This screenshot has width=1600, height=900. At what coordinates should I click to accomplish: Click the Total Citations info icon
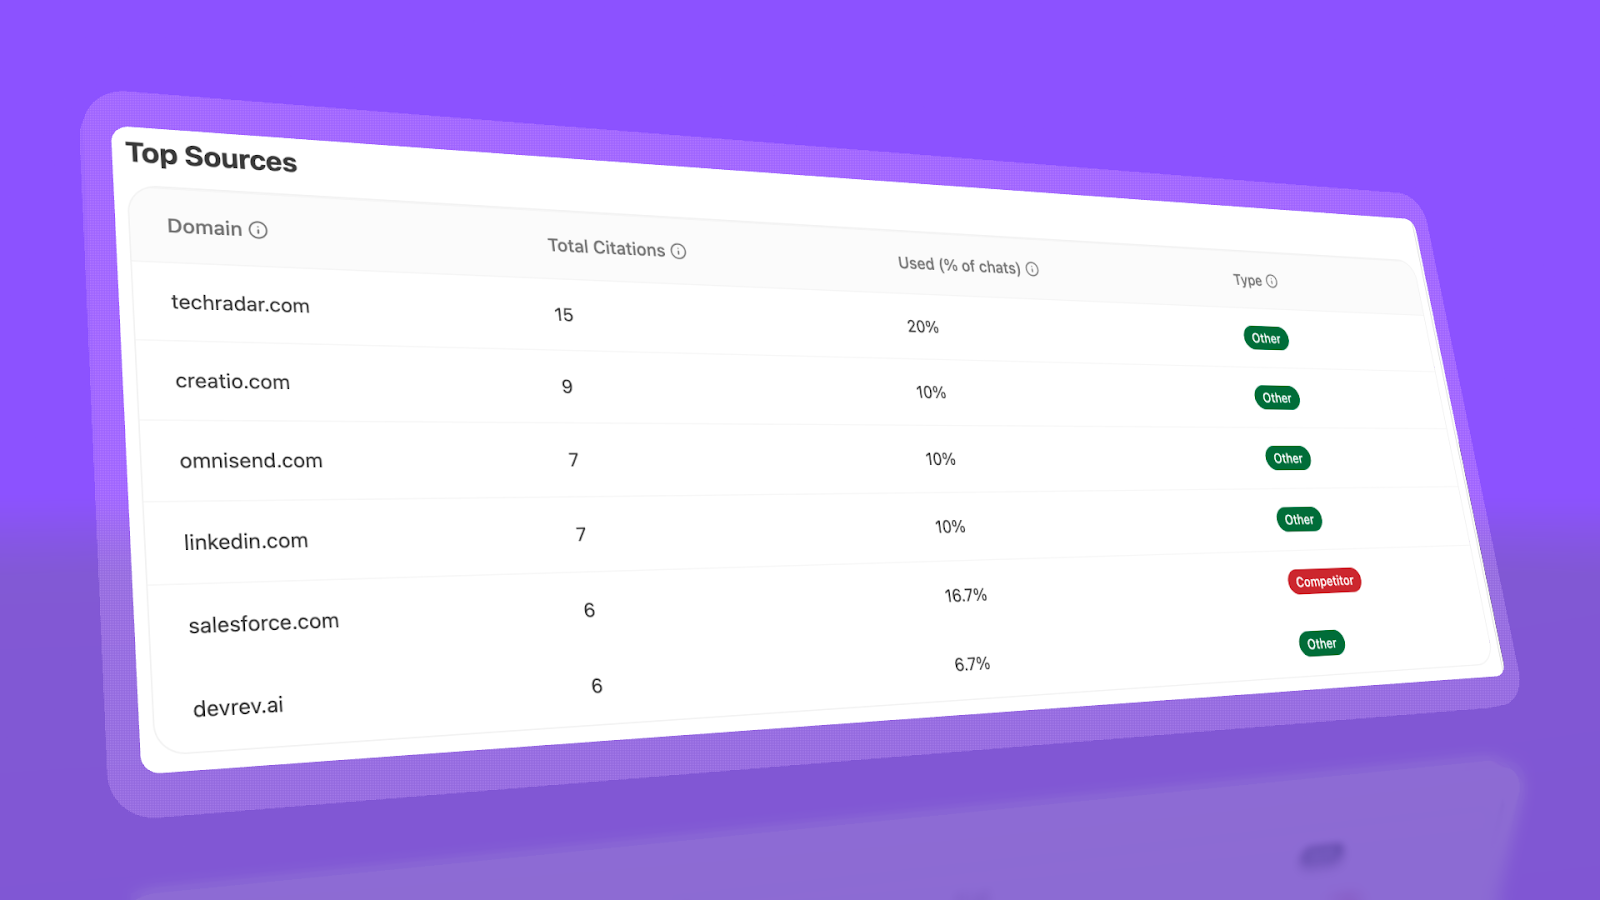tap(680, 251)
